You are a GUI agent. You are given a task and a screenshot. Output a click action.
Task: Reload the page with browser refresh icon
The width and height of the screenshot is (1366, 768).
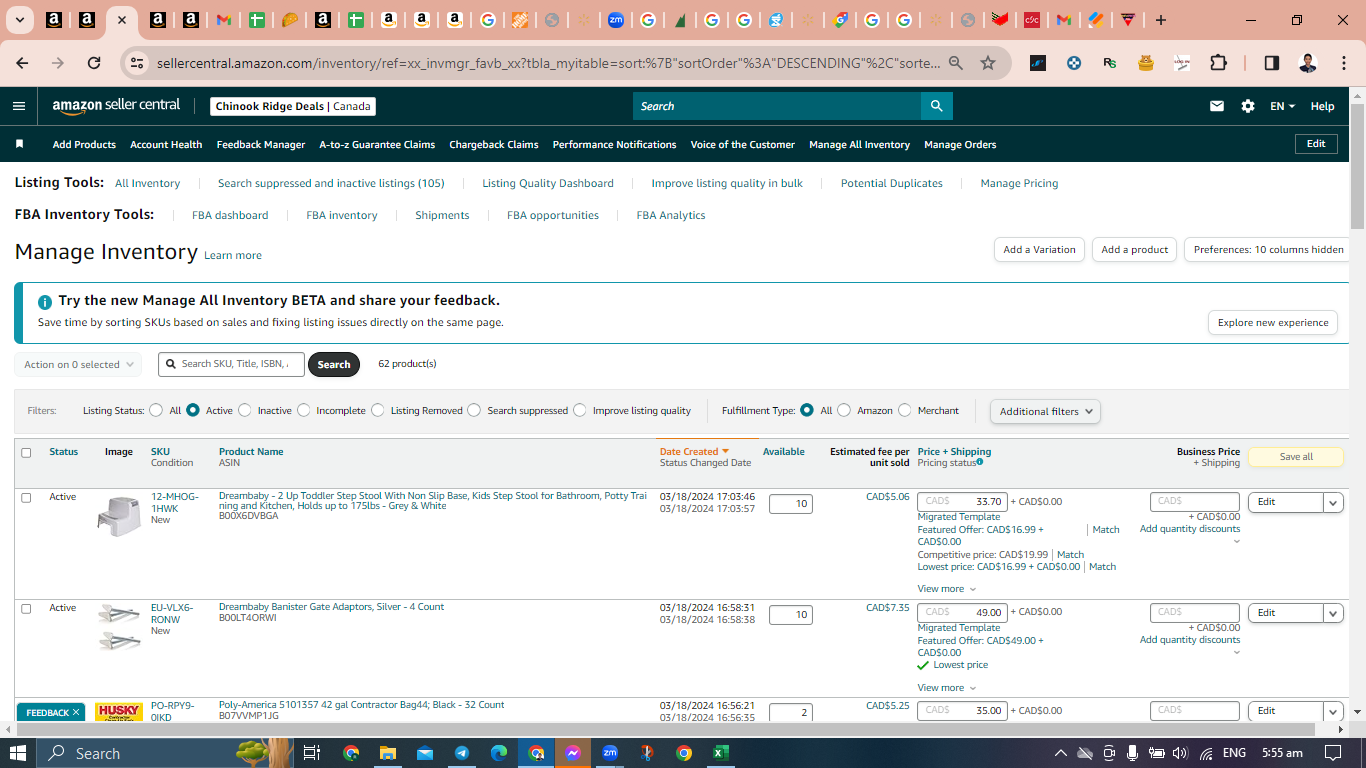(94, 63)
